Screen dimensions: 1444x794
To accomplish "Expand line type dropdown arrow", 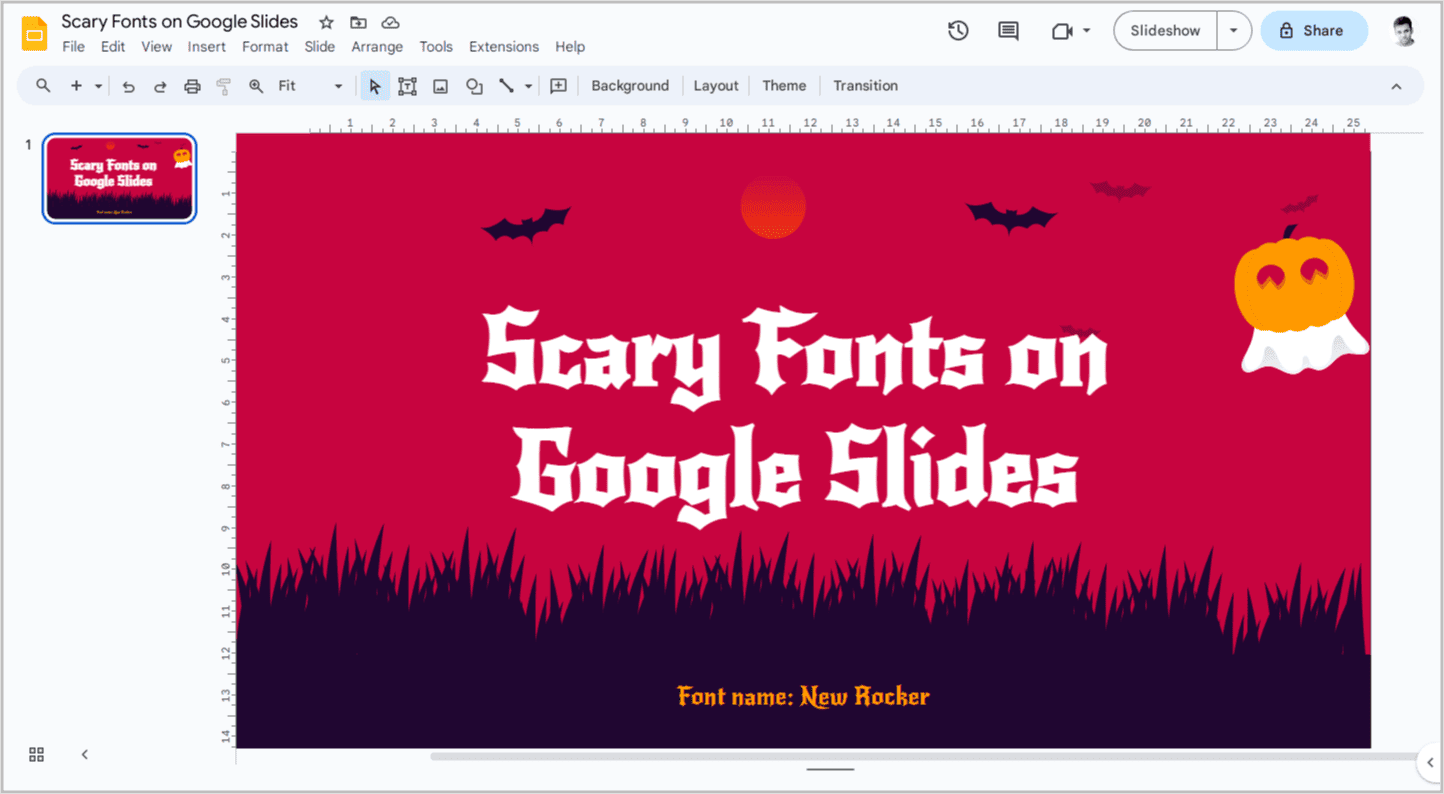I will 528,86.
